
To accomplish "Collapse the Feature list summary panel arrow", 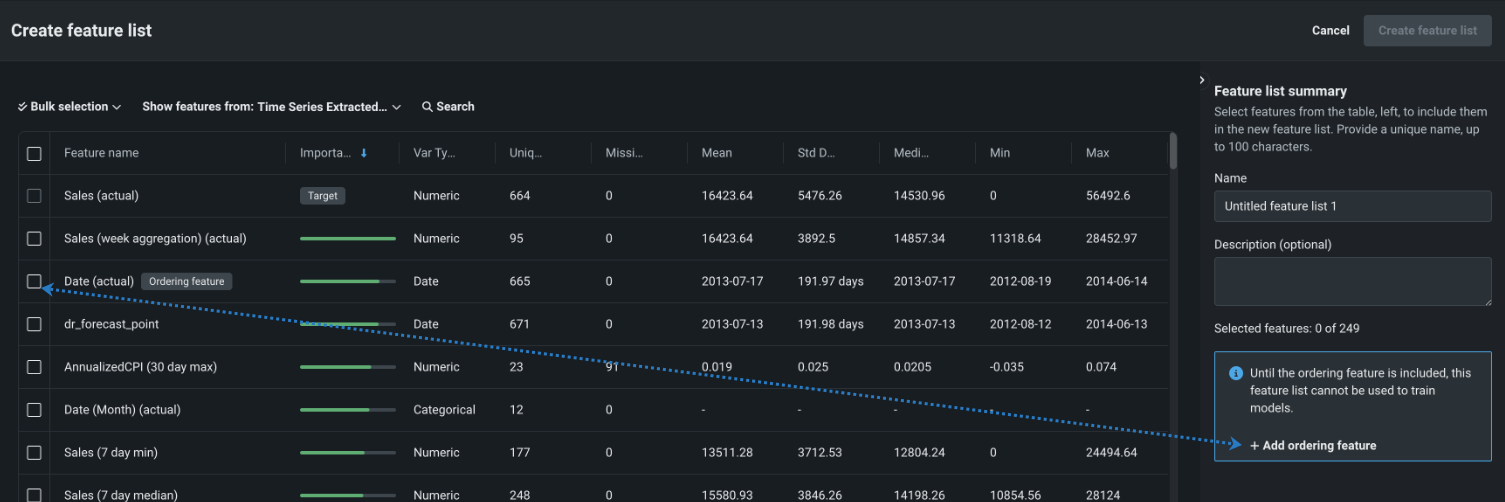I will coord(1201,80).
